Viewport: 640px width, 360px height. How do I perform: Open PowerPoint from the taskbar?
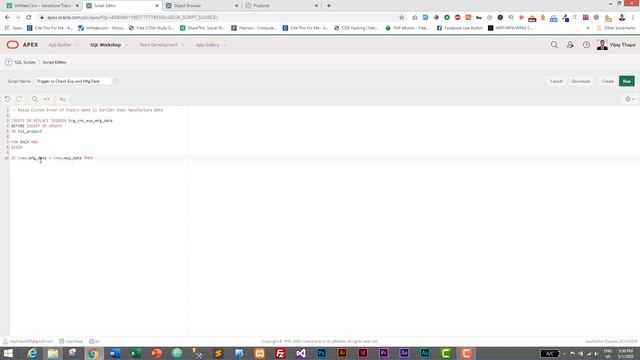tap(156, 353)
